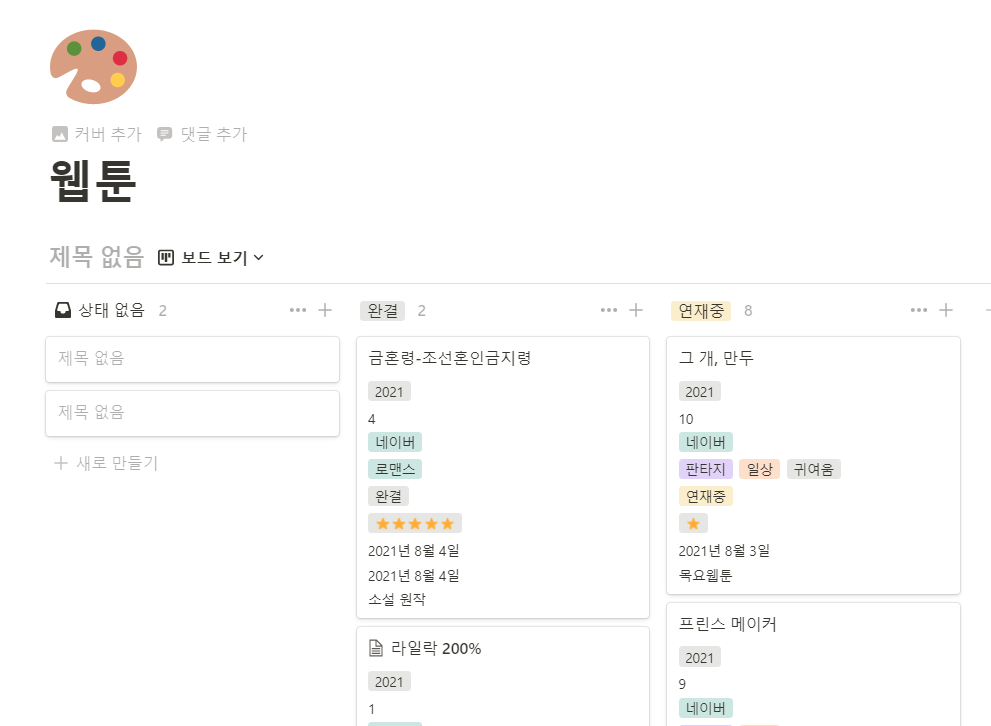This screenshot has width=991, height=726.
Task: Click the 연재중 column count 8
Action: tap(748, 311)
